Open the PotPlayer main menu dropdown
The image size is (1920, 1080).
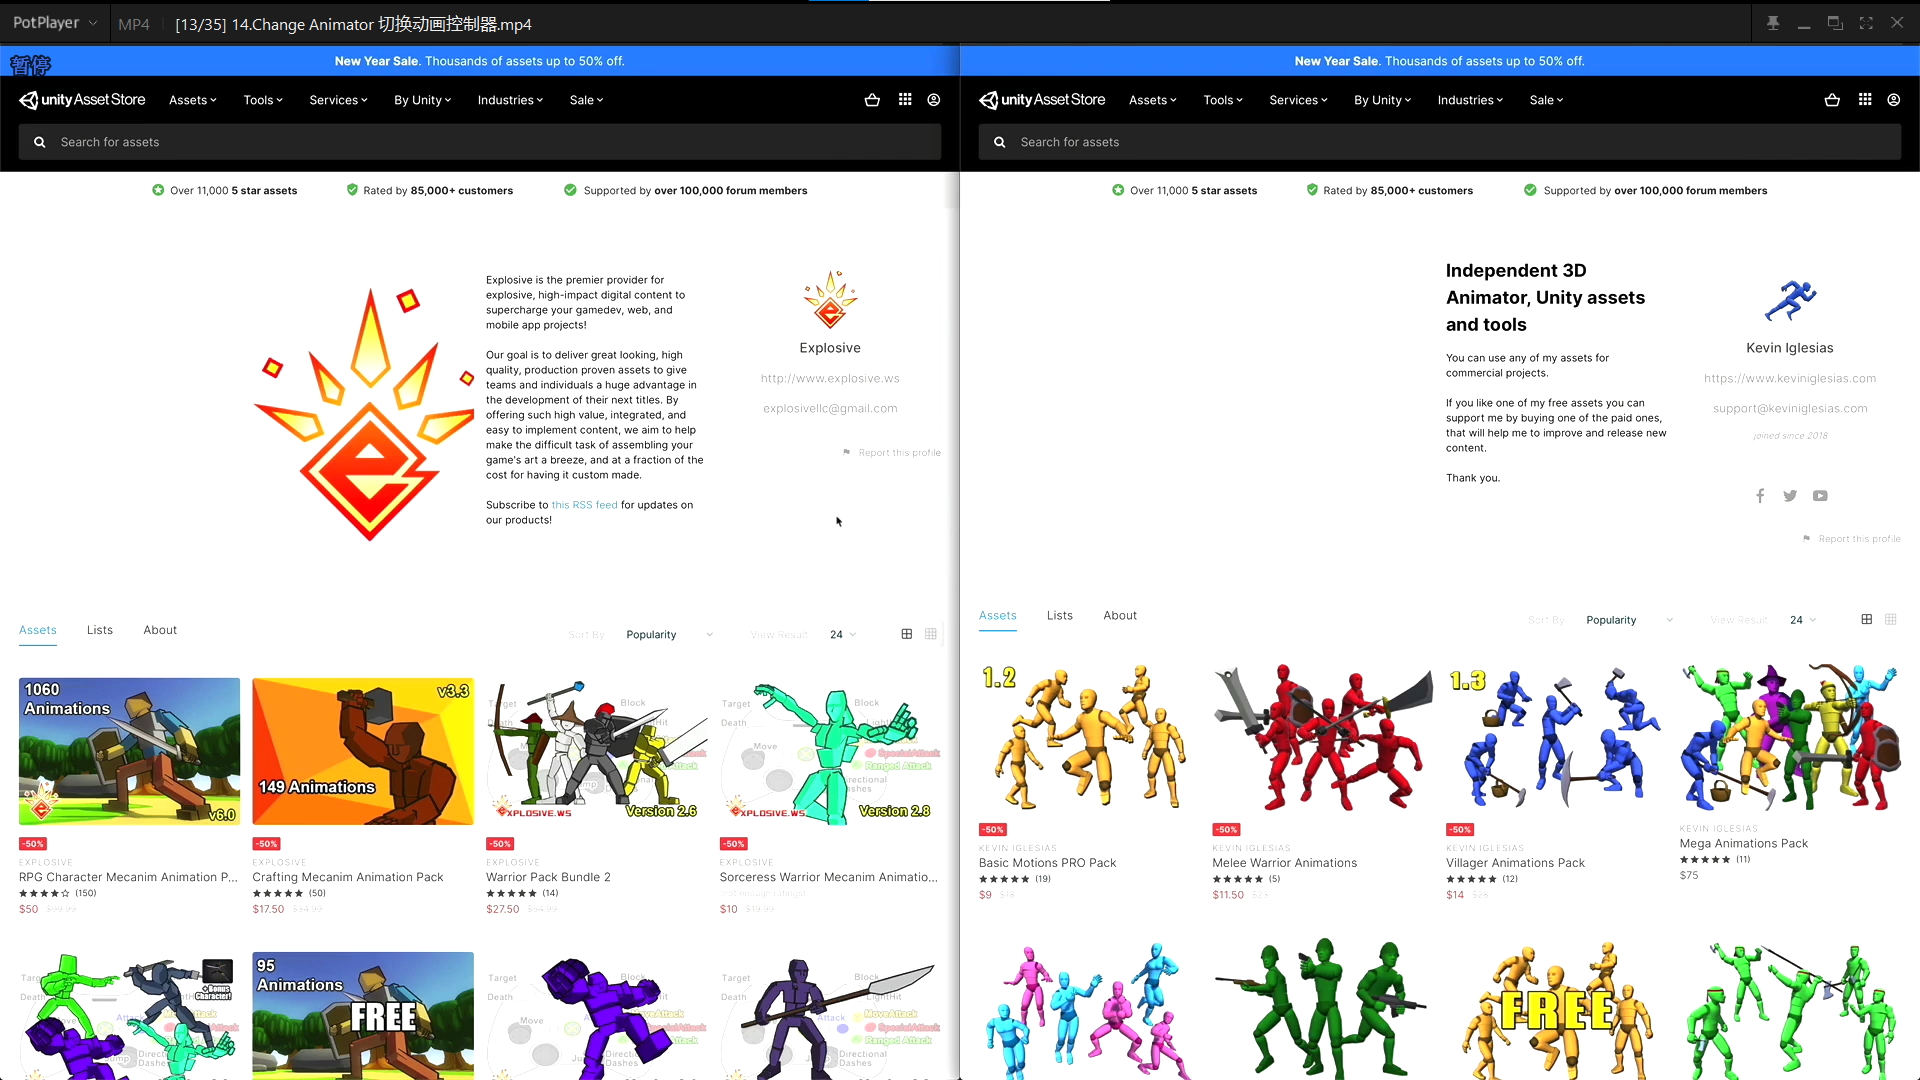(x=54, y=23)
